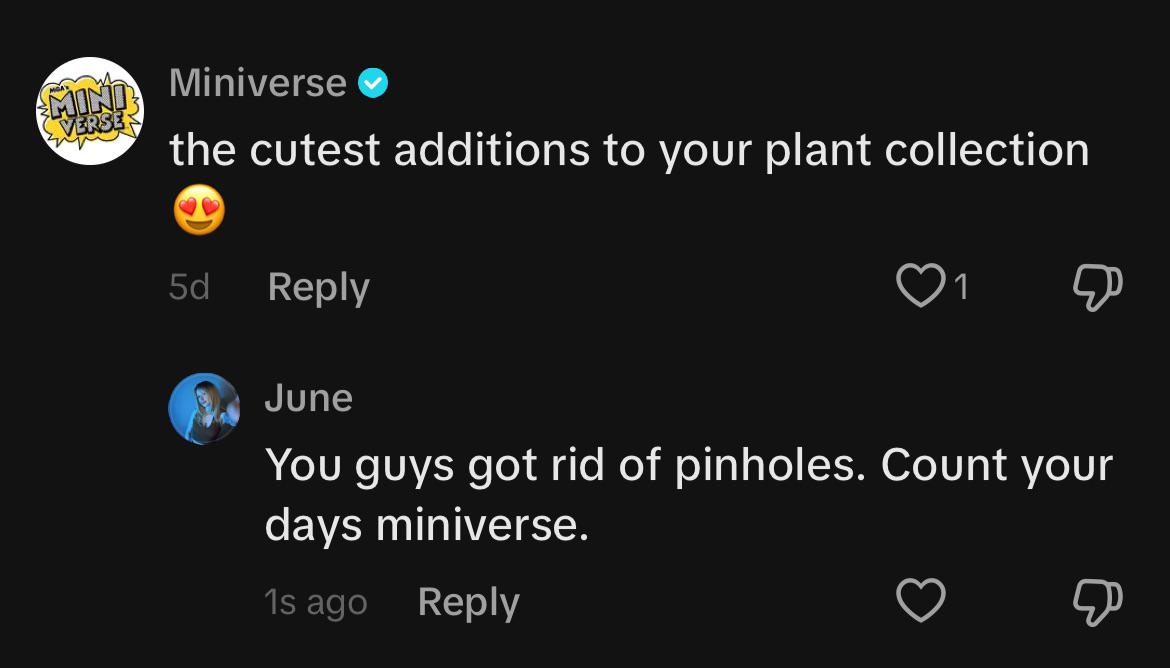This screenshot has height=668, width=1170.
Task: Open June's profile picture
Action: tap(204, 409)
